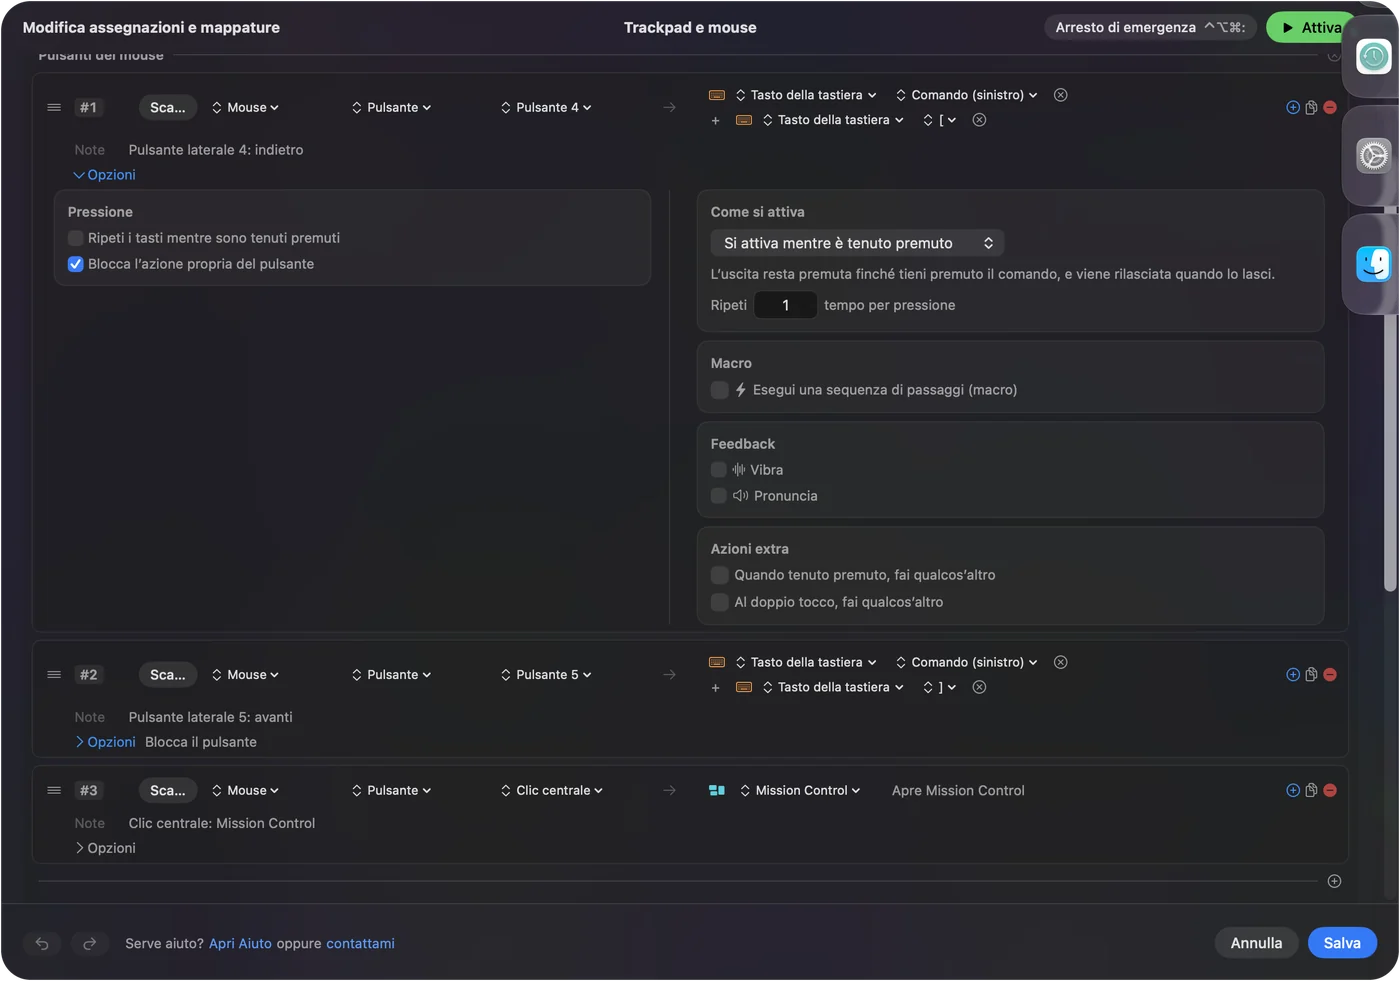Expand Opzioni for mapping #2
The height and width of the screenshot is (981, 1400).
pyautogui.click(x=105, y=742)
